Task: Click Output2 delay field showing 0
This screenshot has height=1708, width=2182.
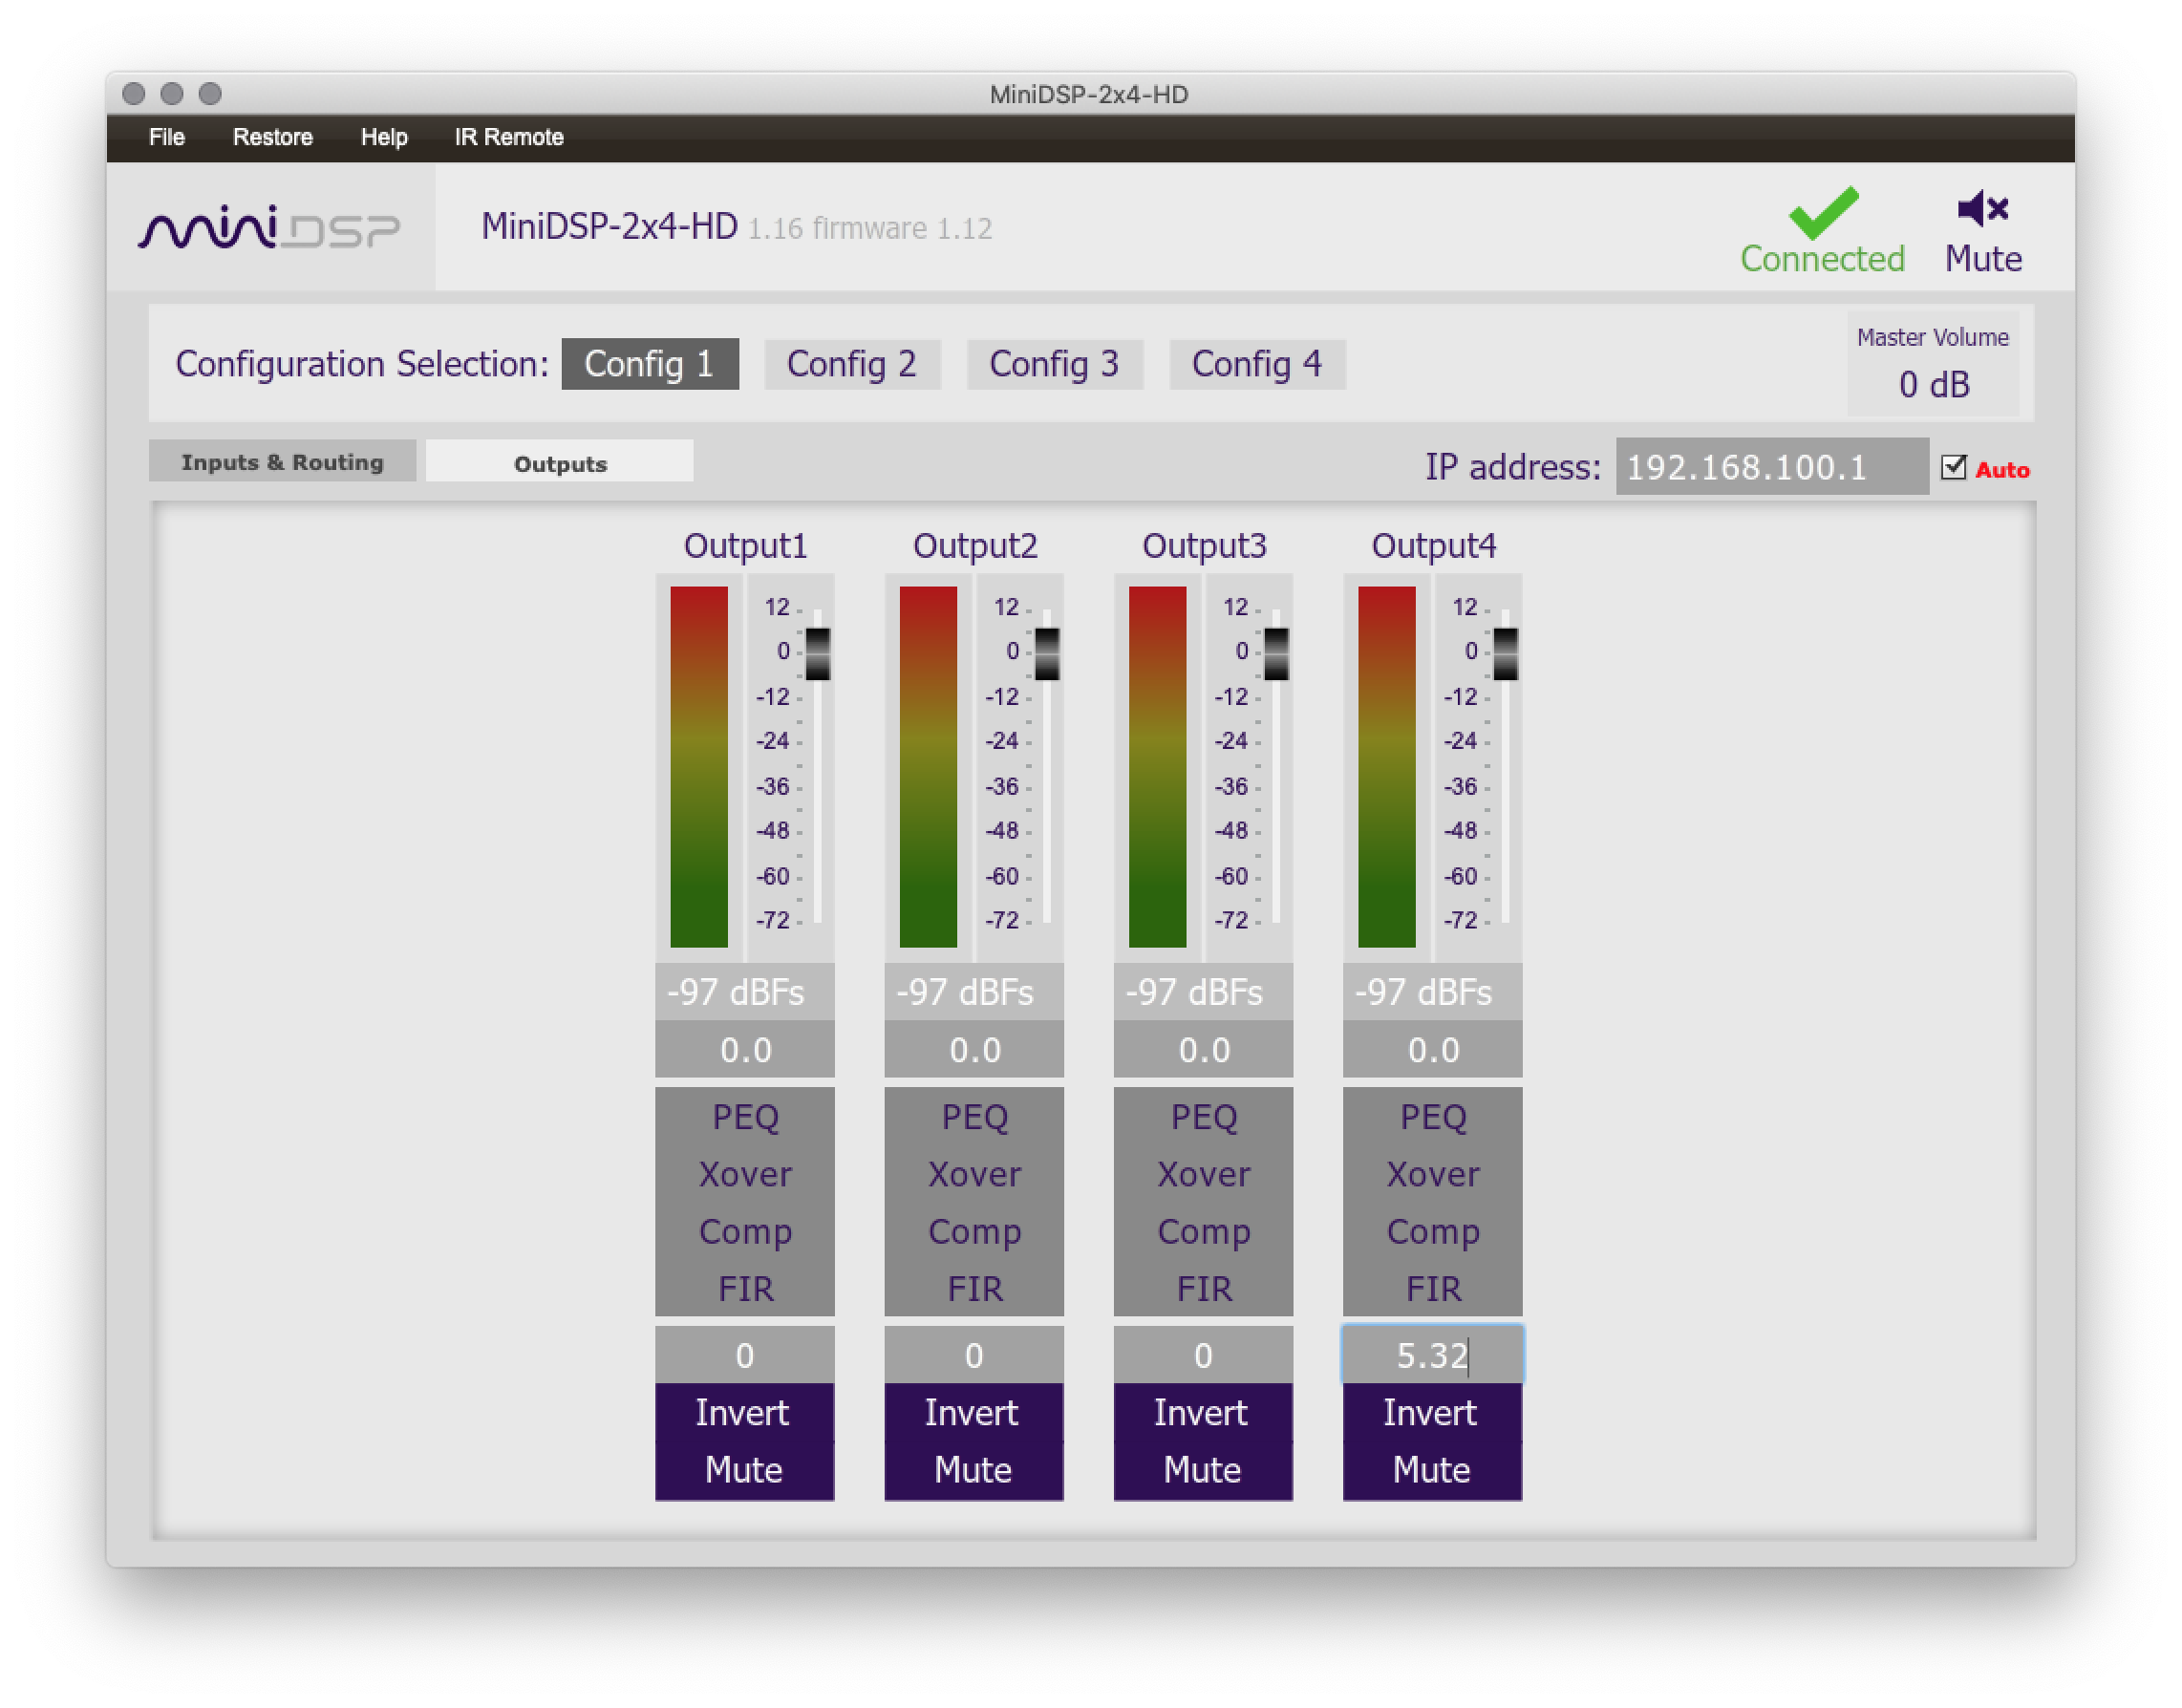Action: 974,1356
